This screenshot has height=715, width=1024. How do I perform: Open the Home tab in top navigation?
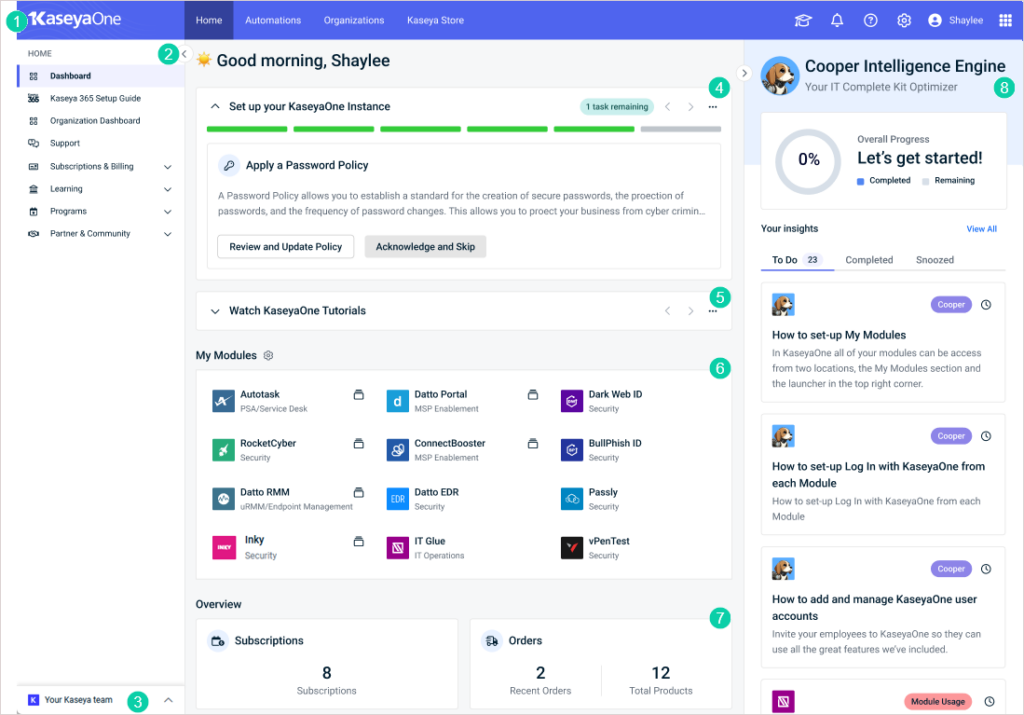pos(209,20)
